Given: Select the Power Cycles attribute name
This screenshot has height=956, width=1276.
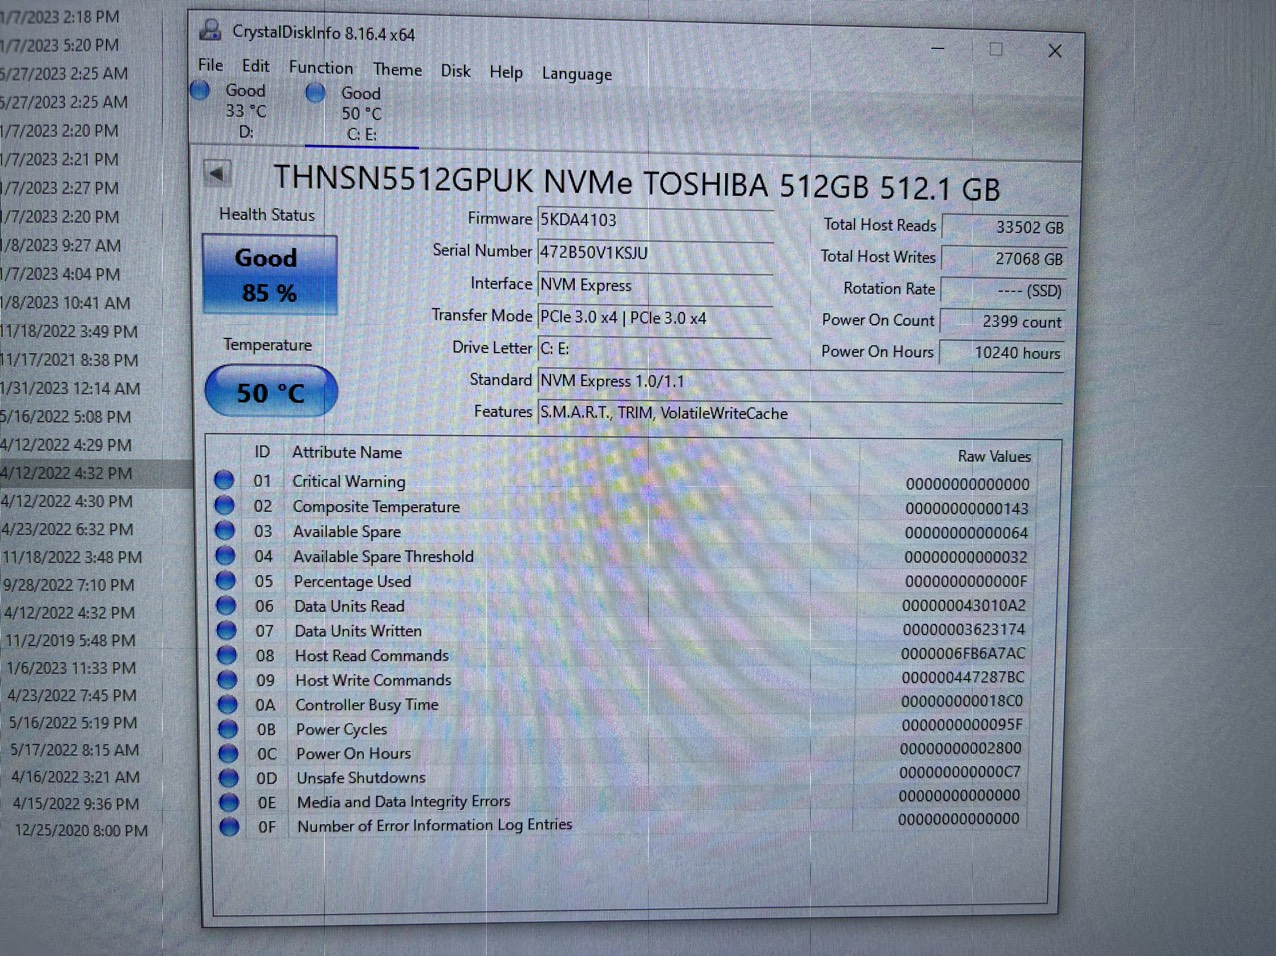Looking at the screenshot, I should point(341,729).
